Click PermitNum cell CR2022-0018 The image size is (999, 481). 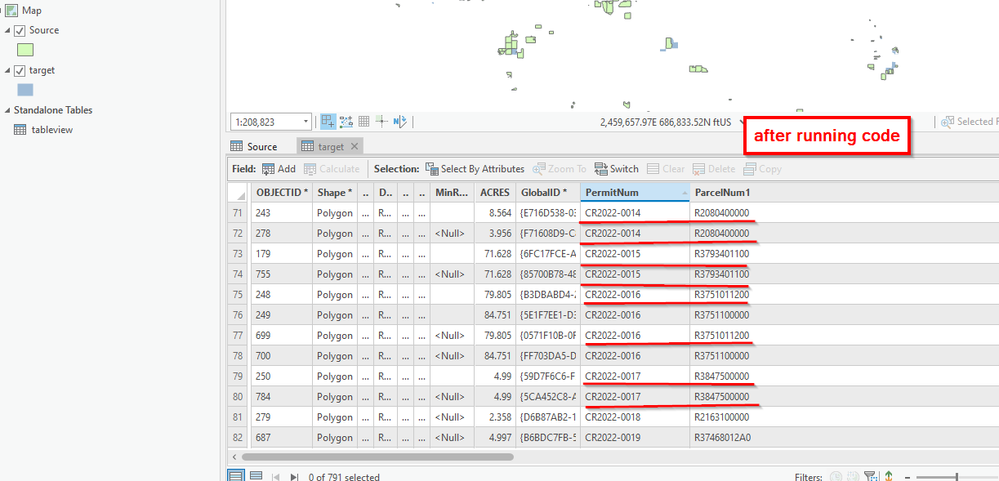point(635,417)
